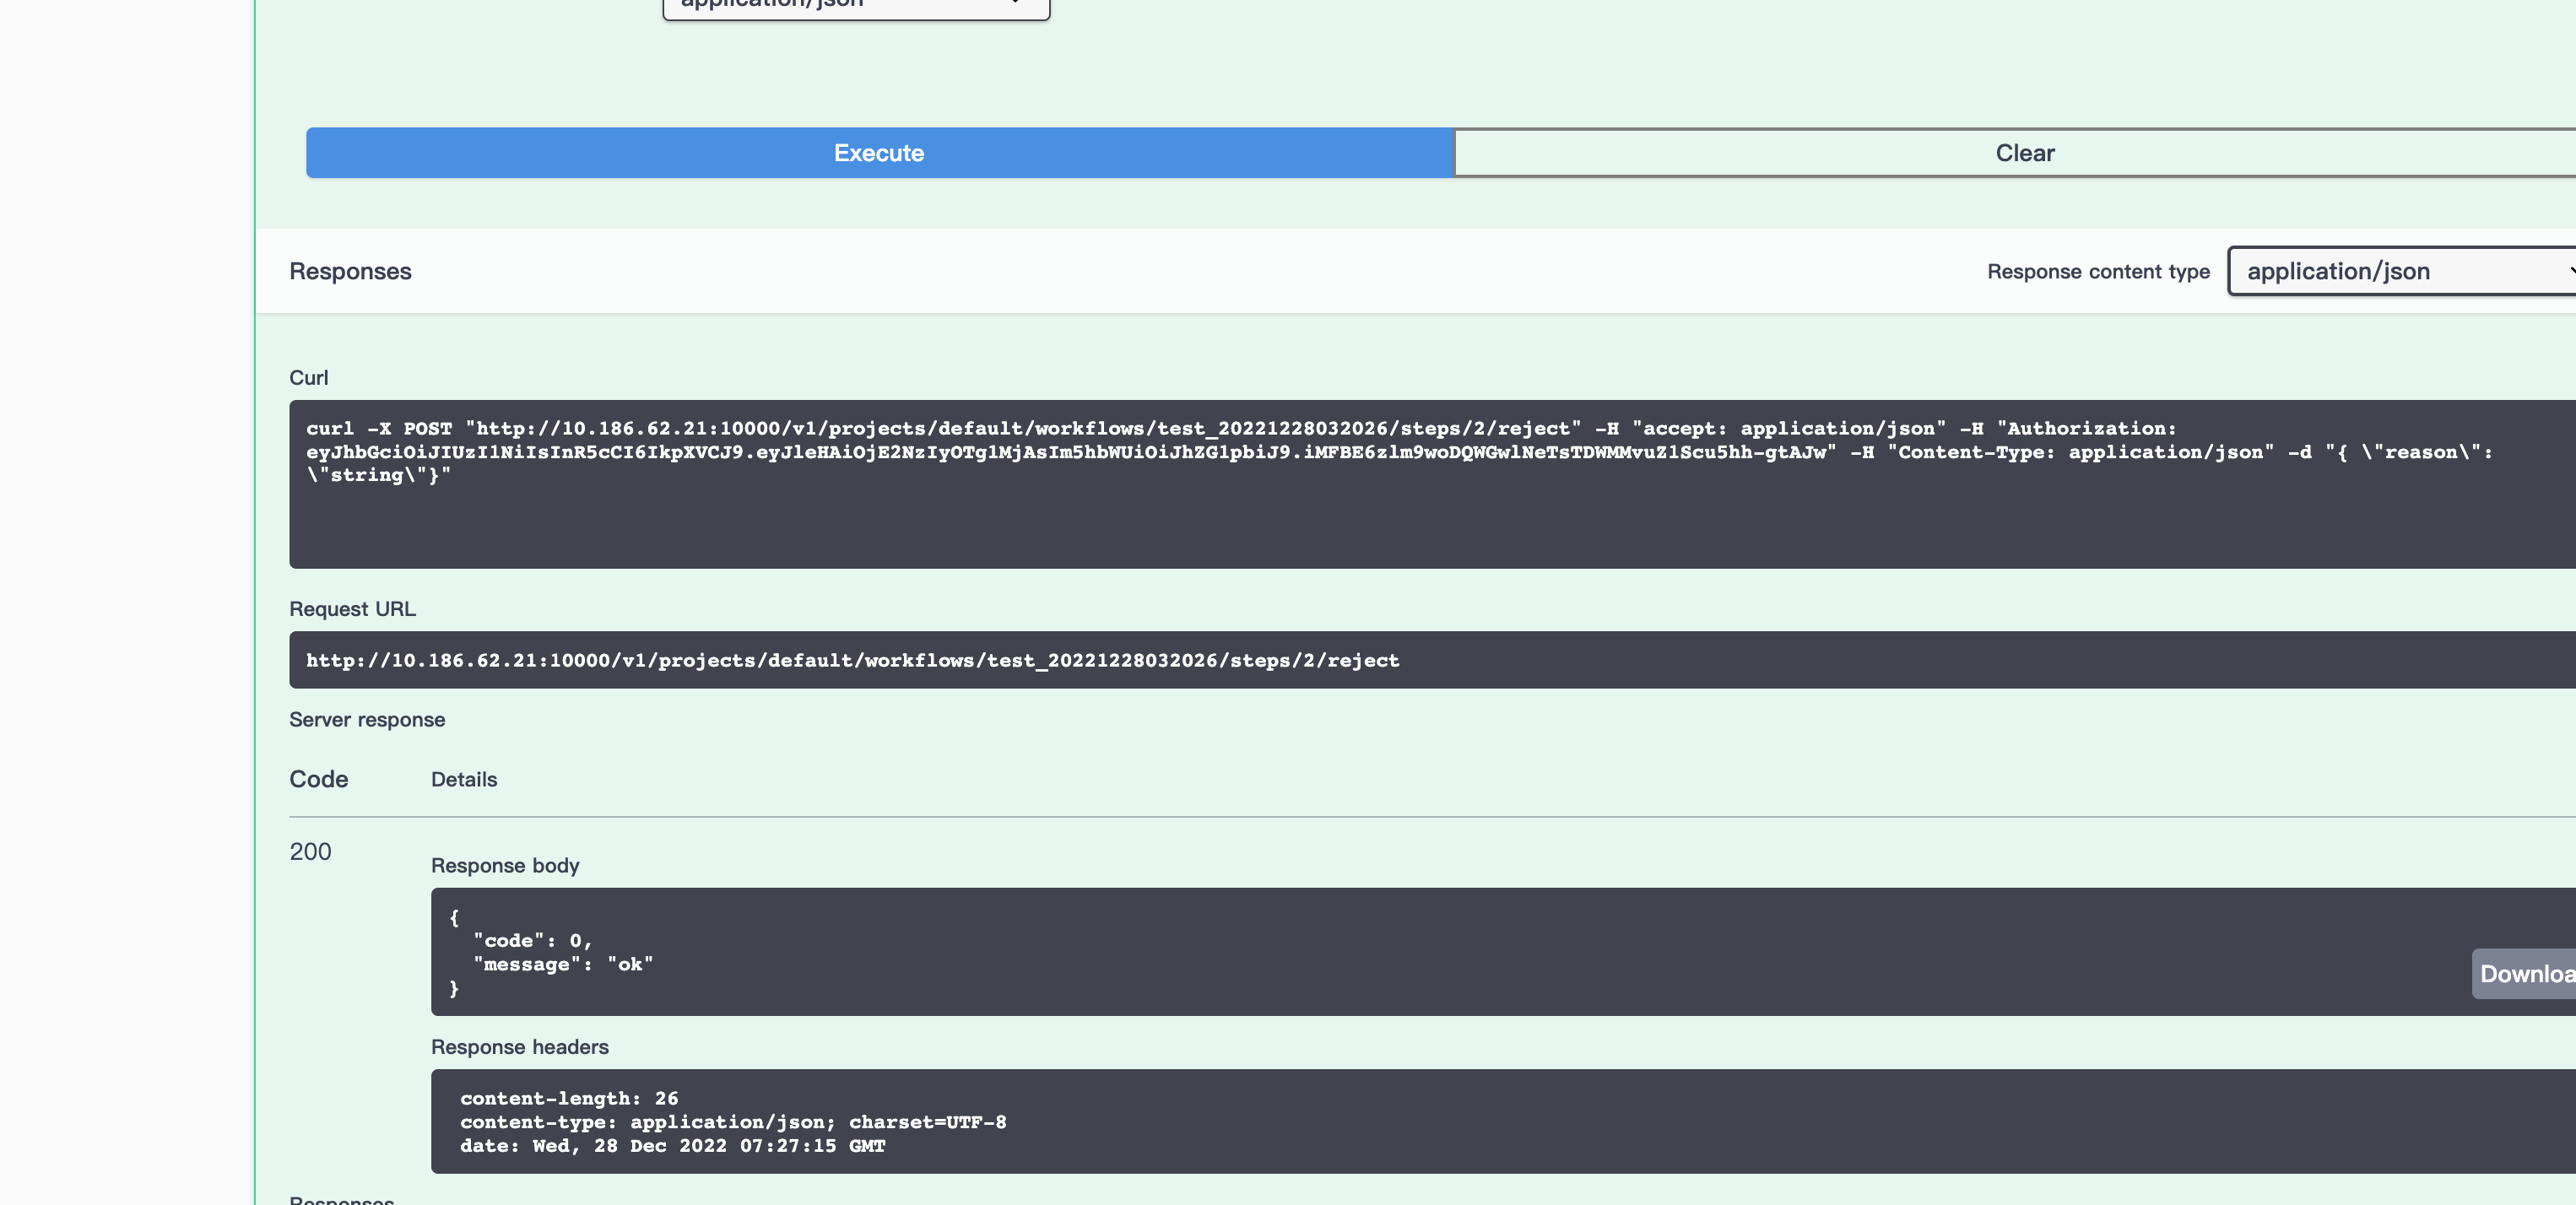Open the Response content type dropdown

click(x=2398, y=271)
